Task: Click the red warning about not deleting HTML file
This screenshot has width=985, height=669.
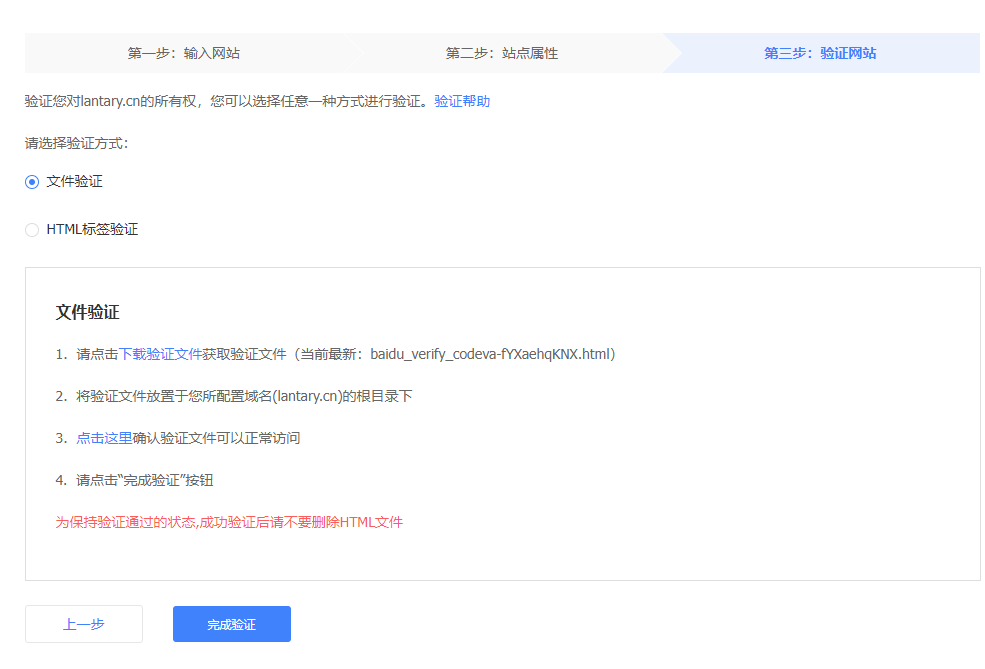Action: point(229,522)
